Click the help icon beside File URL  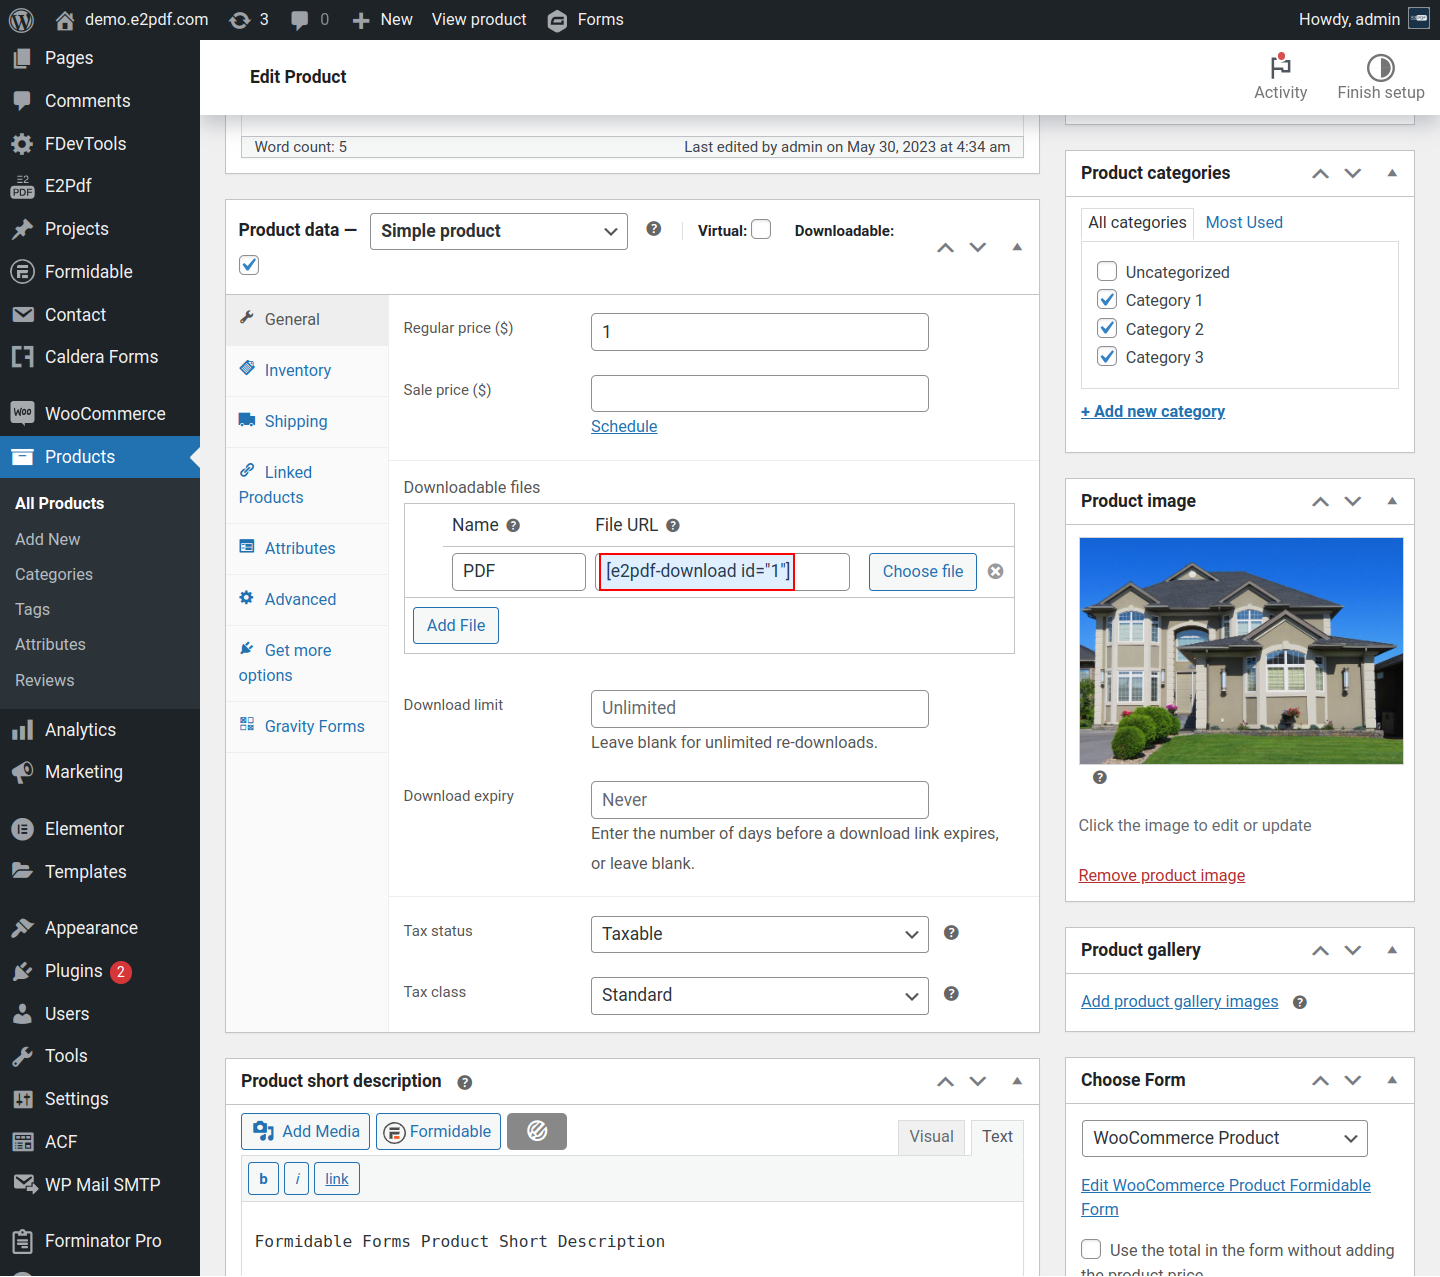[x=673, y=525]
